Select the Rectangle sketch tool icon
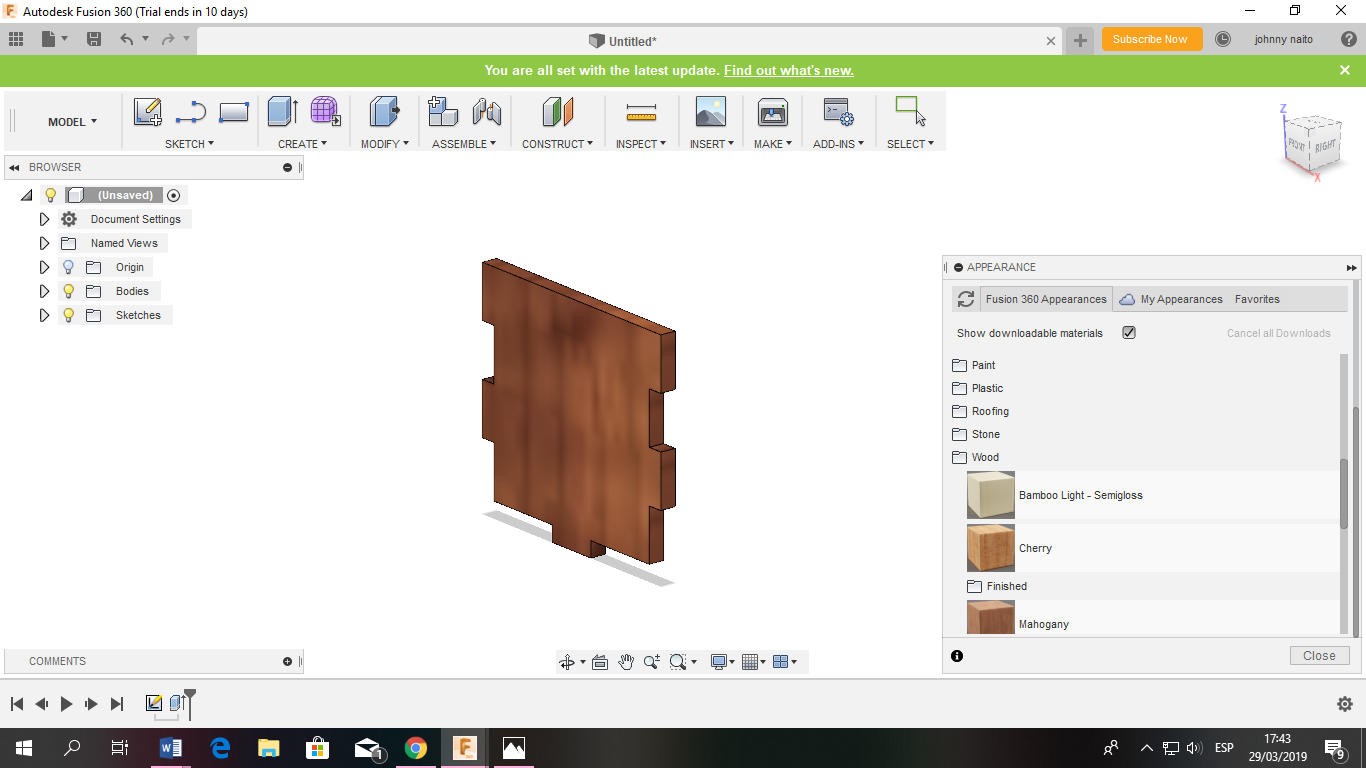The image size is (1366, 768). pos(234,112)
